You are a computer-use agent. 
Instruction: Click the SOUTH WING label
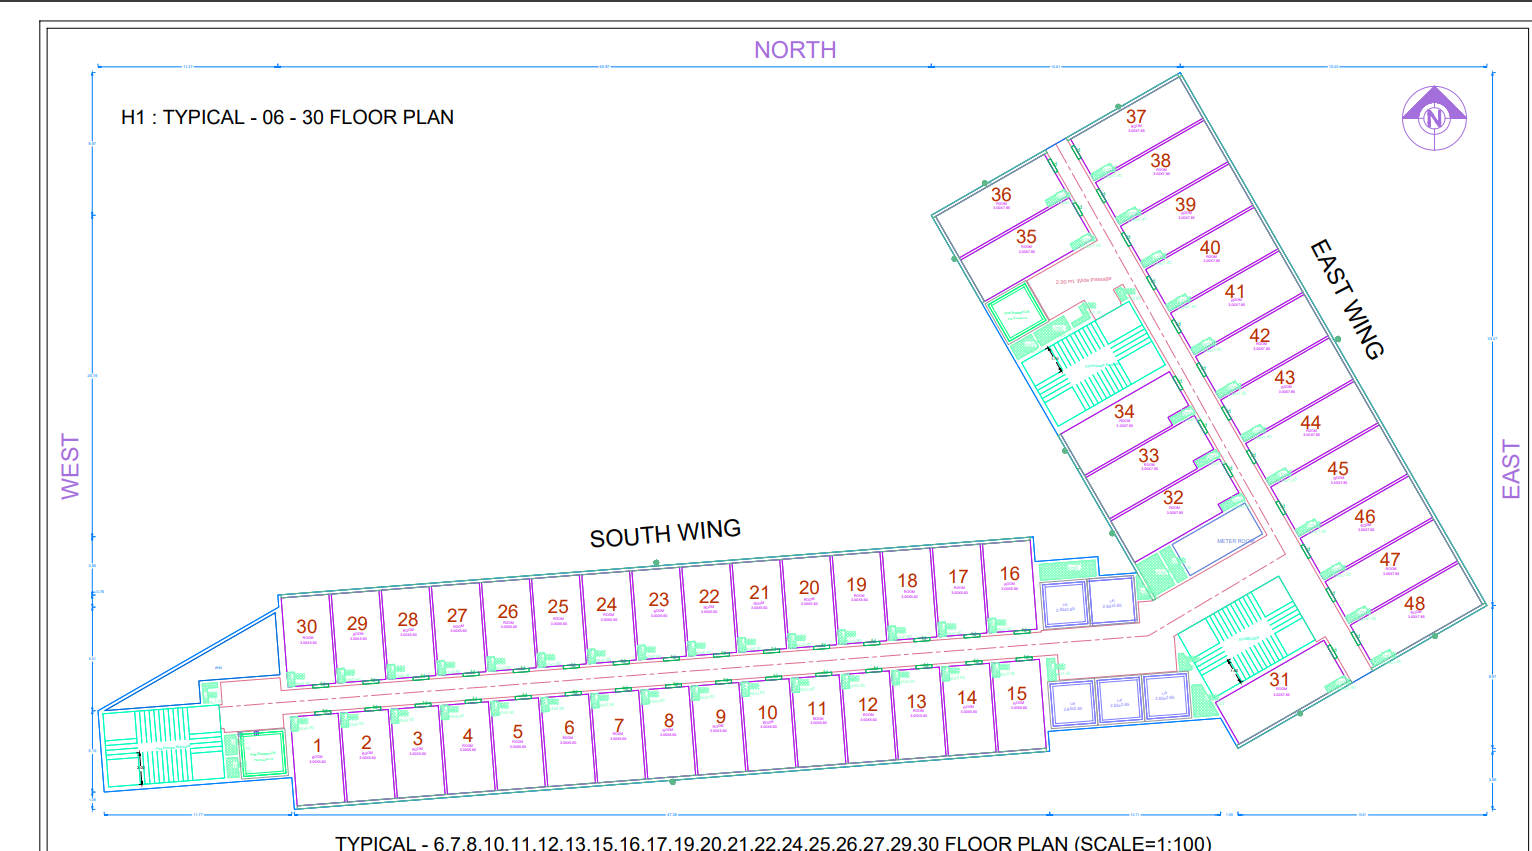click(665, 534)
